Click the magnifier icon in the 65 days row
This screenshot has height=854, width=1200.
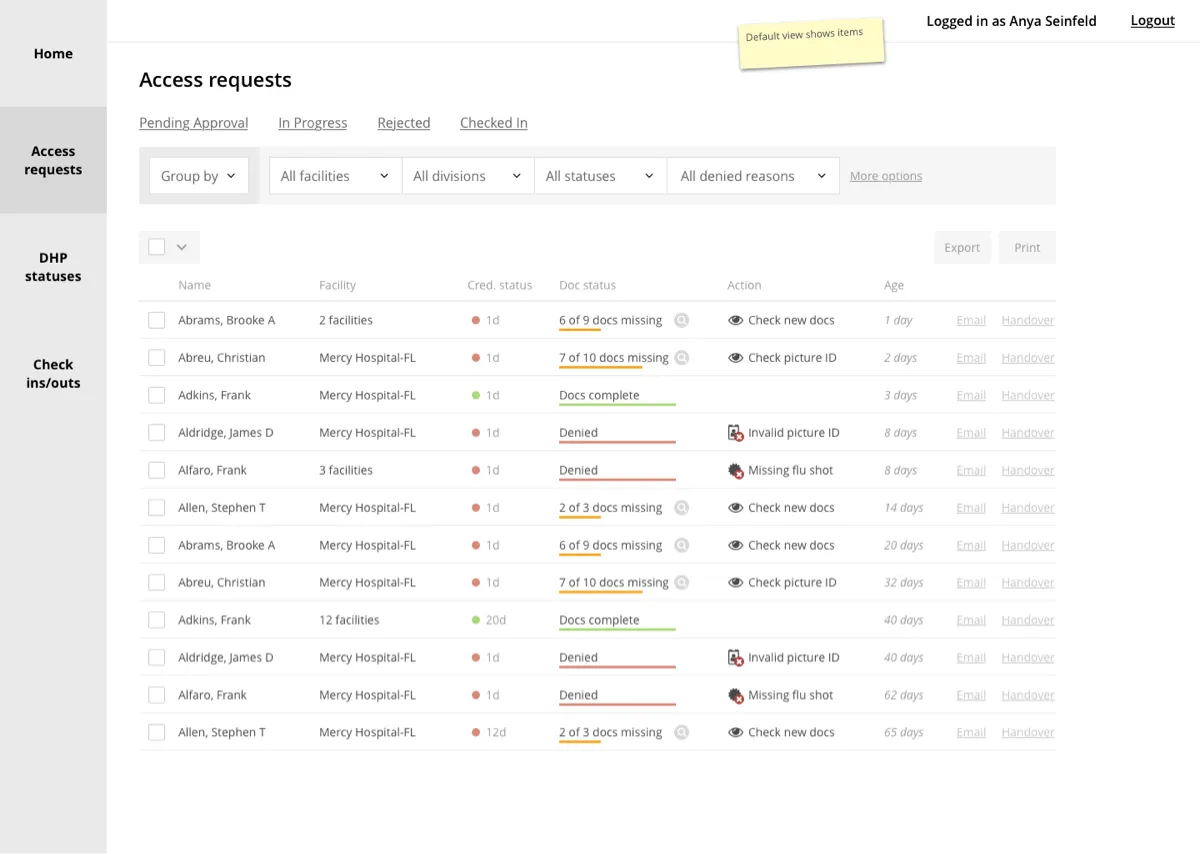click(x=681, y=733)
